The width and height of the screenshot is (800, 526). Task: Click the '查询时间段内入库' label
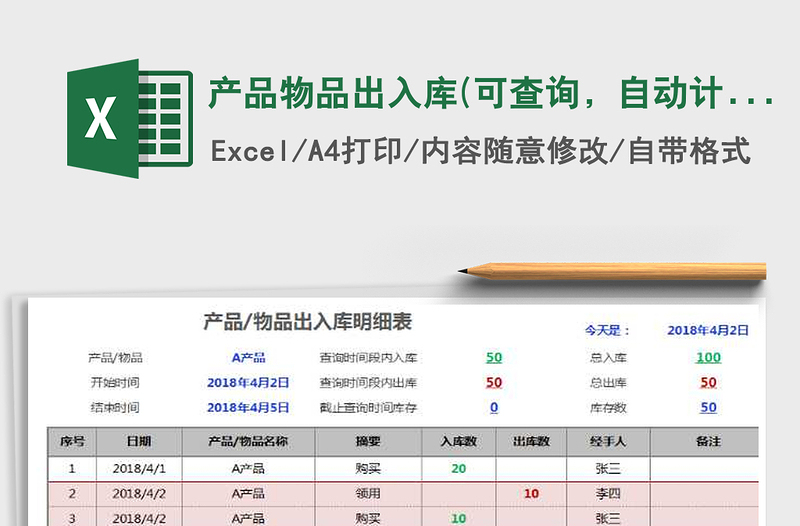(x=368, y=358)
